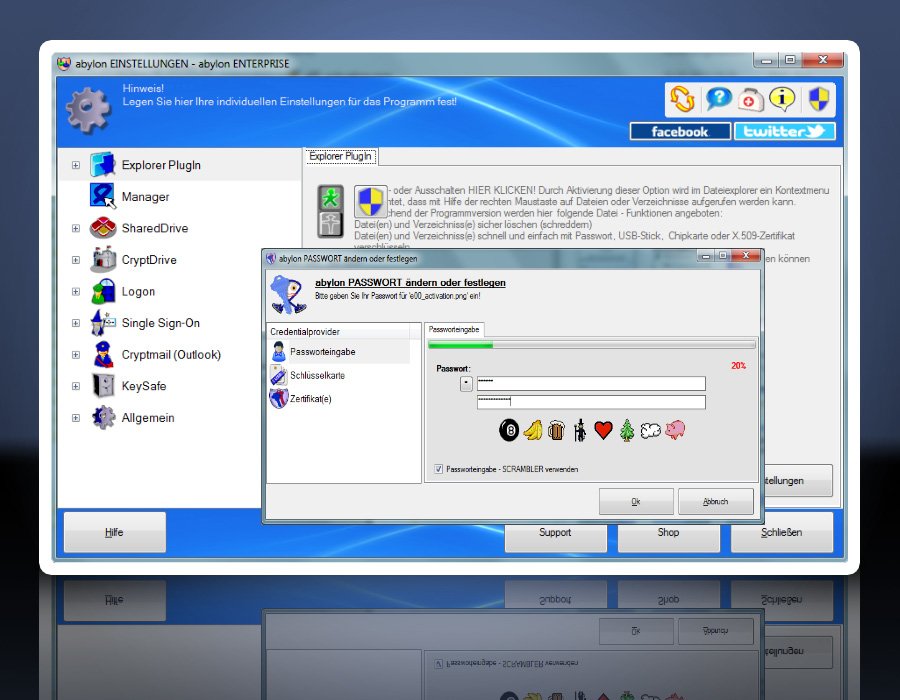Viewport: 900px width, 700px height.
Task: Click the KeySafe tree label
Action: coord(144,386)
